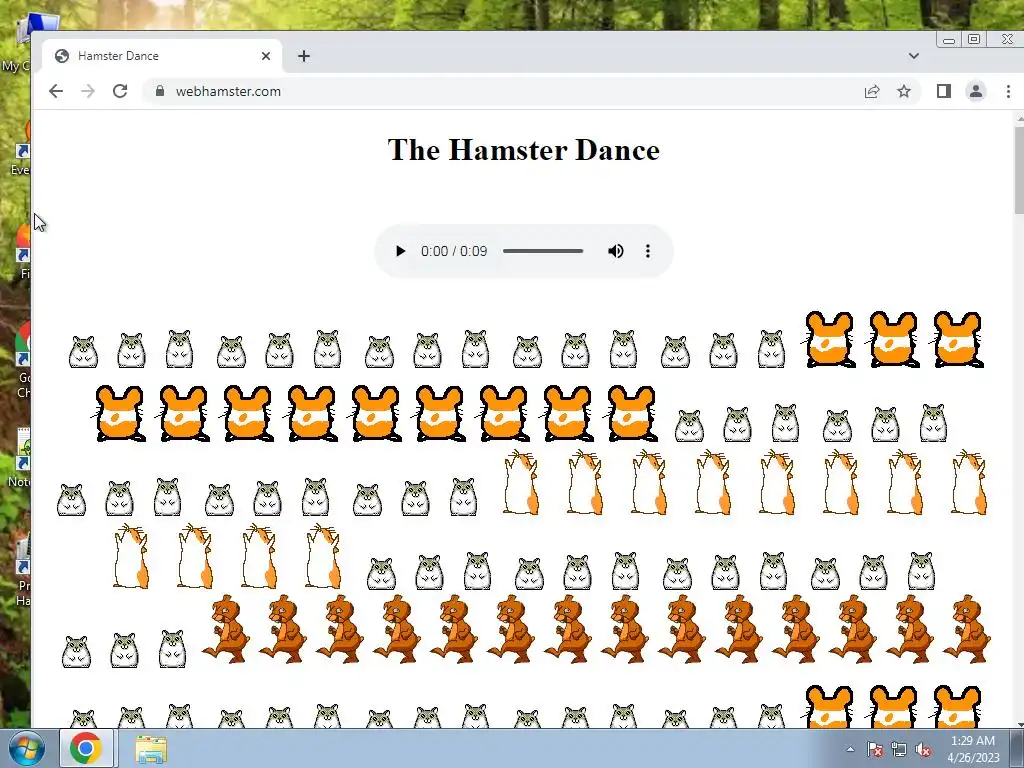This screenshot has height=768, width=1024.
Task: Open the 1:29 AM clock and date
Action: (x=973, y=749)
